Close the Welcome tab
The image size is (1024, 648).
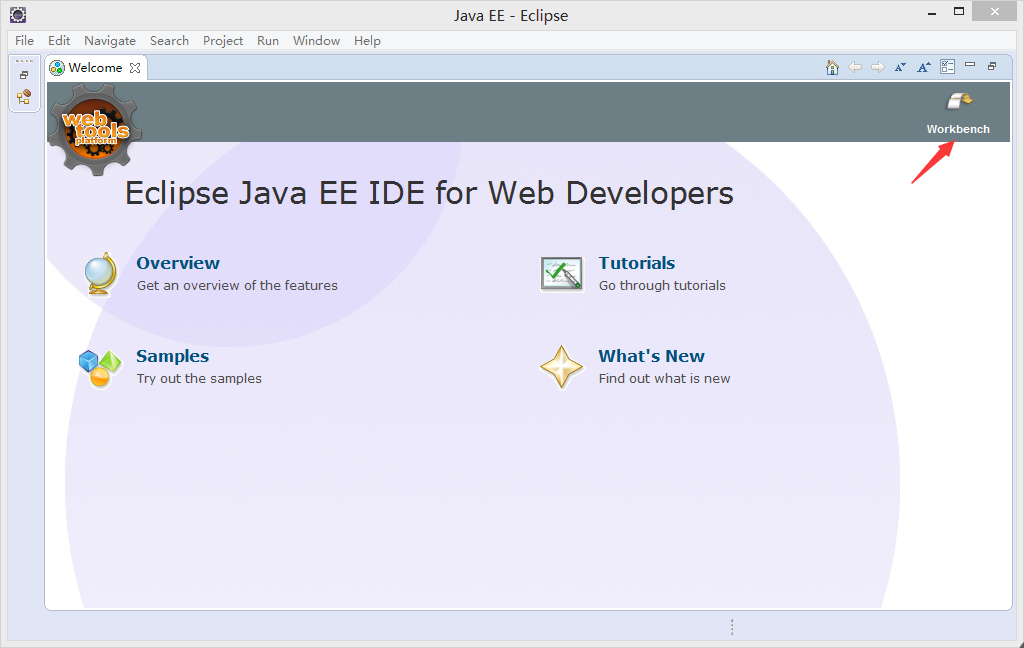point(135,68)
